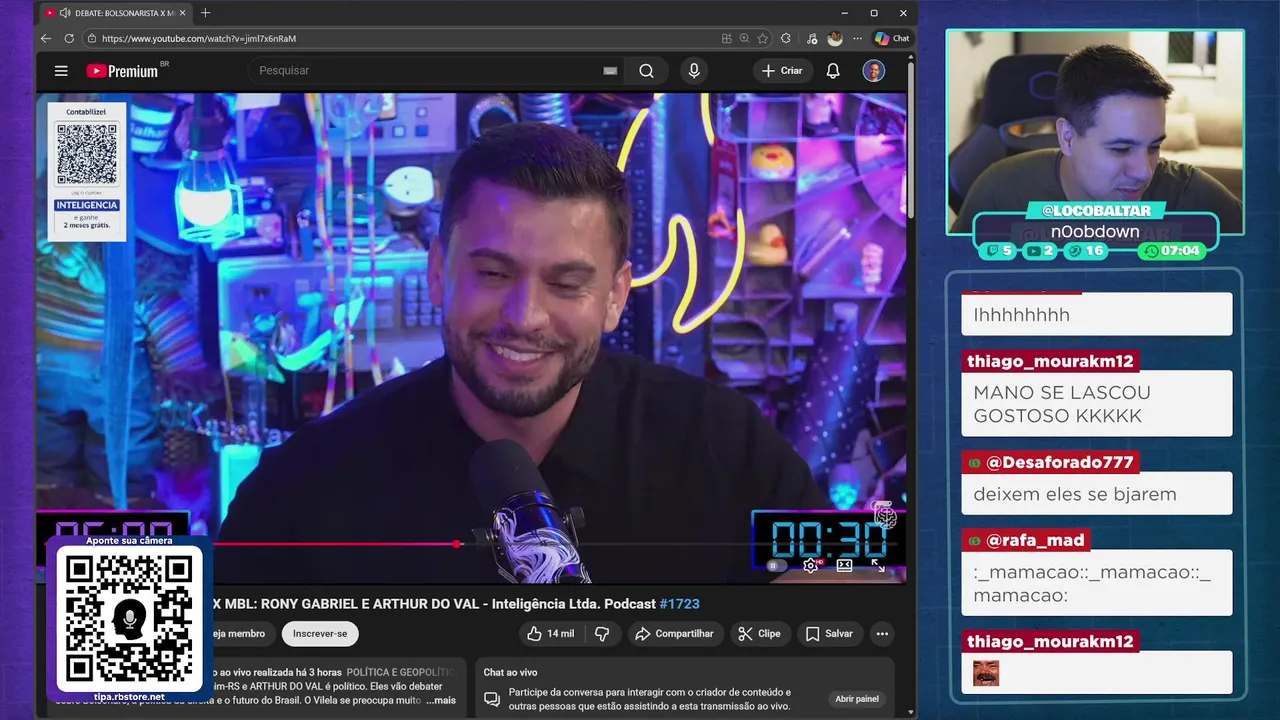Click the YouTube URL address bar
The image size is (1280, 720).
click(x=400, y=38)
